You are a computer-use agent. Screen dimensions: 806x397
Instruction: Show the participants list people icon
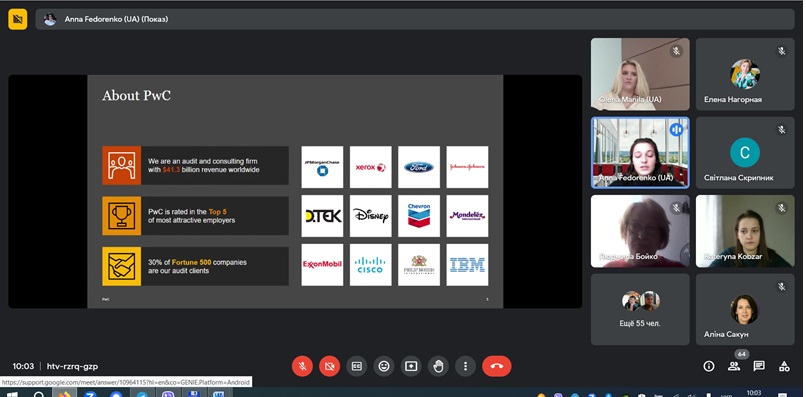tap(734, 366)
